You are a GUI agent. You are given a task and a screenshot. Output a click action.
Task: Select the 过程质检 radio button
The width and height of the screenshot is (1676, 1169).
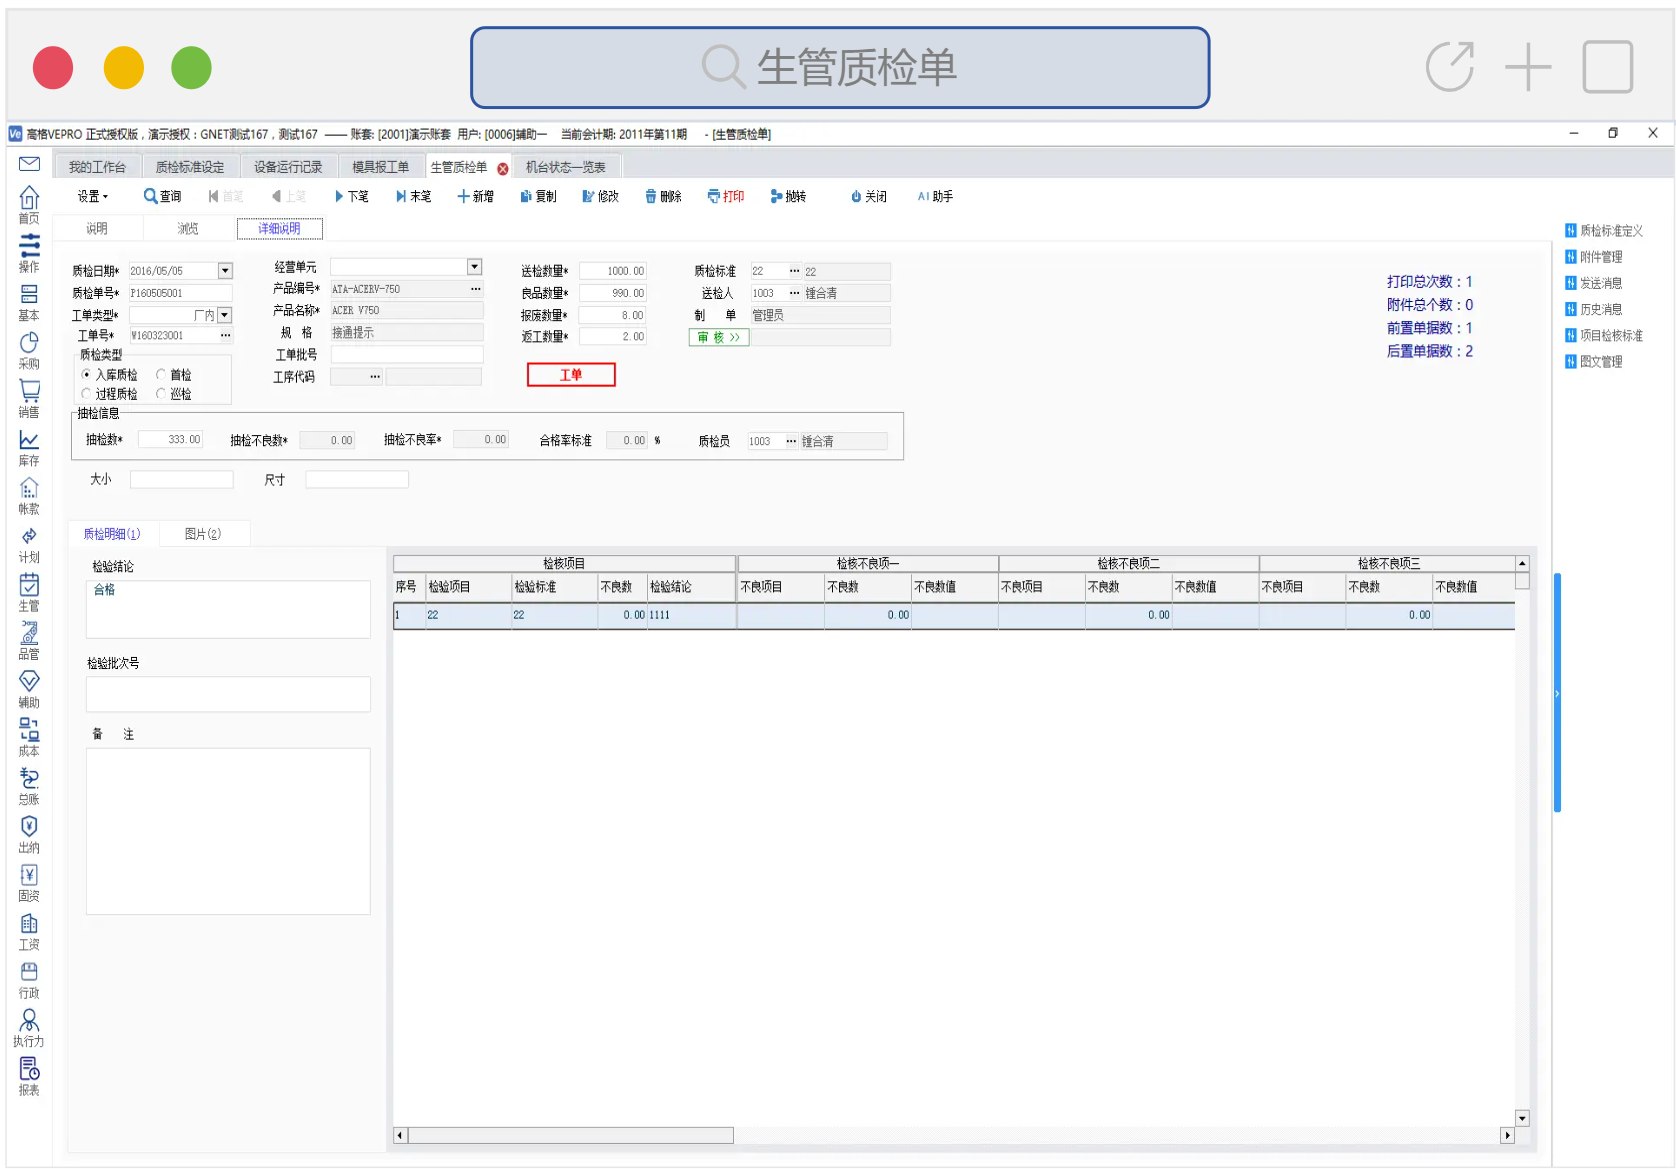click(86, 394)
